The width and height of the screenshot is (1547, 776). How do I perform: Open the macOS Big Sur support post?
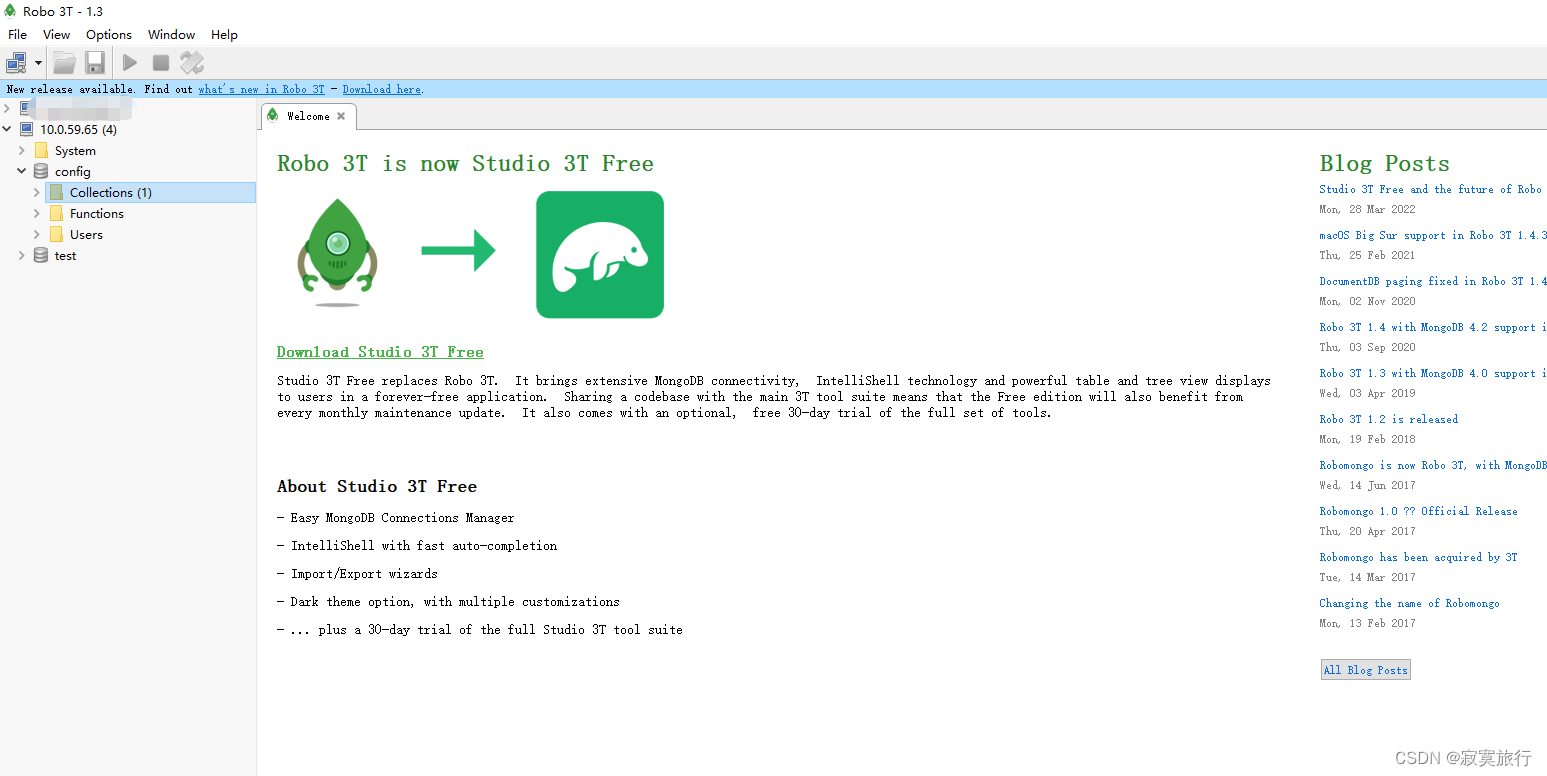[1432, 235]
